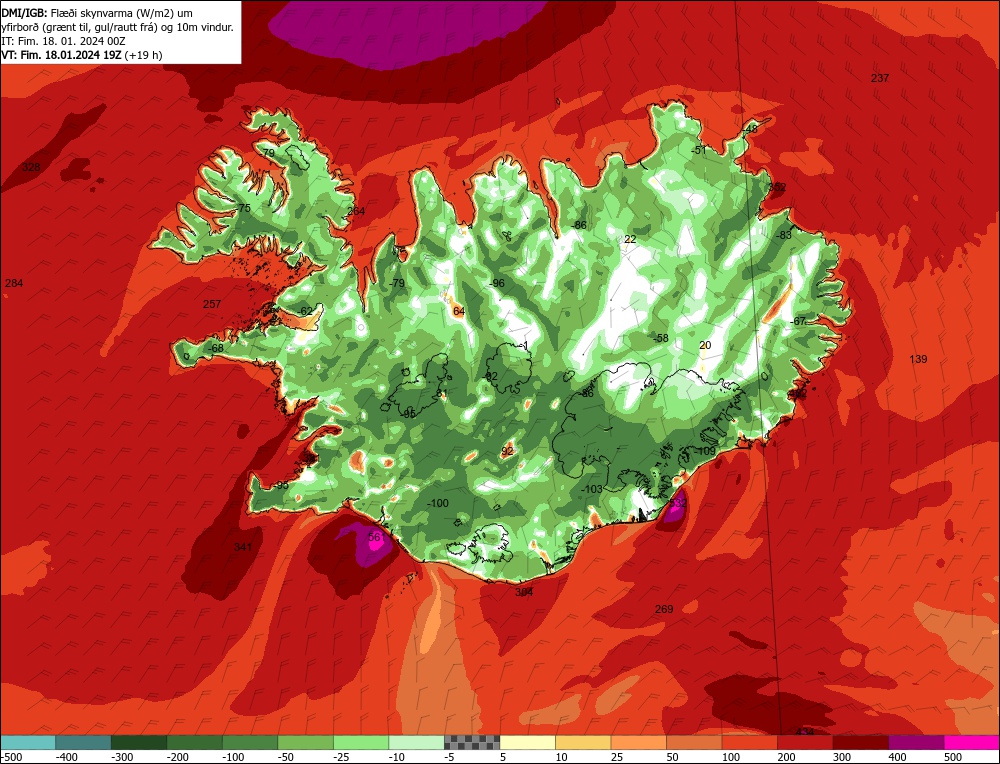Click the checkered -5 to 5 legend swatch
Viewport: 1000px width, 764px height.
[x=472, y=742]
